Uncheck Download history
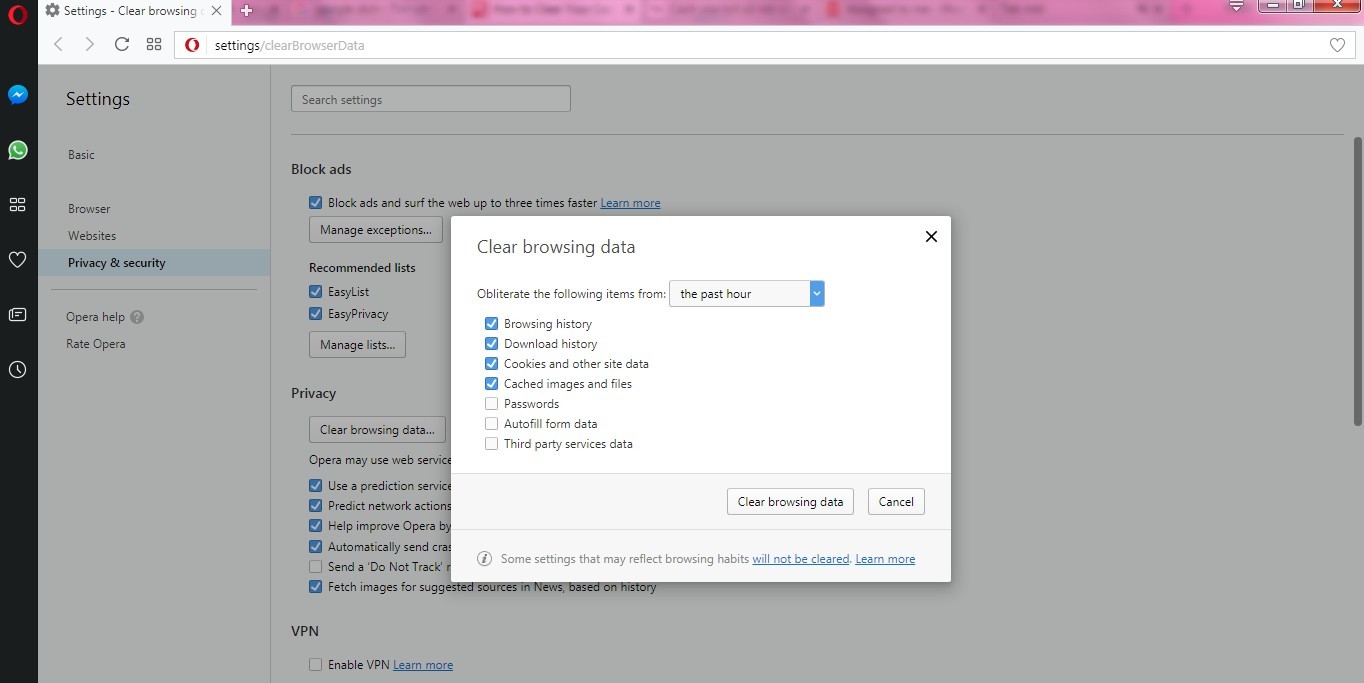Viewport: 1364px width, 683px height. [491, 344]
